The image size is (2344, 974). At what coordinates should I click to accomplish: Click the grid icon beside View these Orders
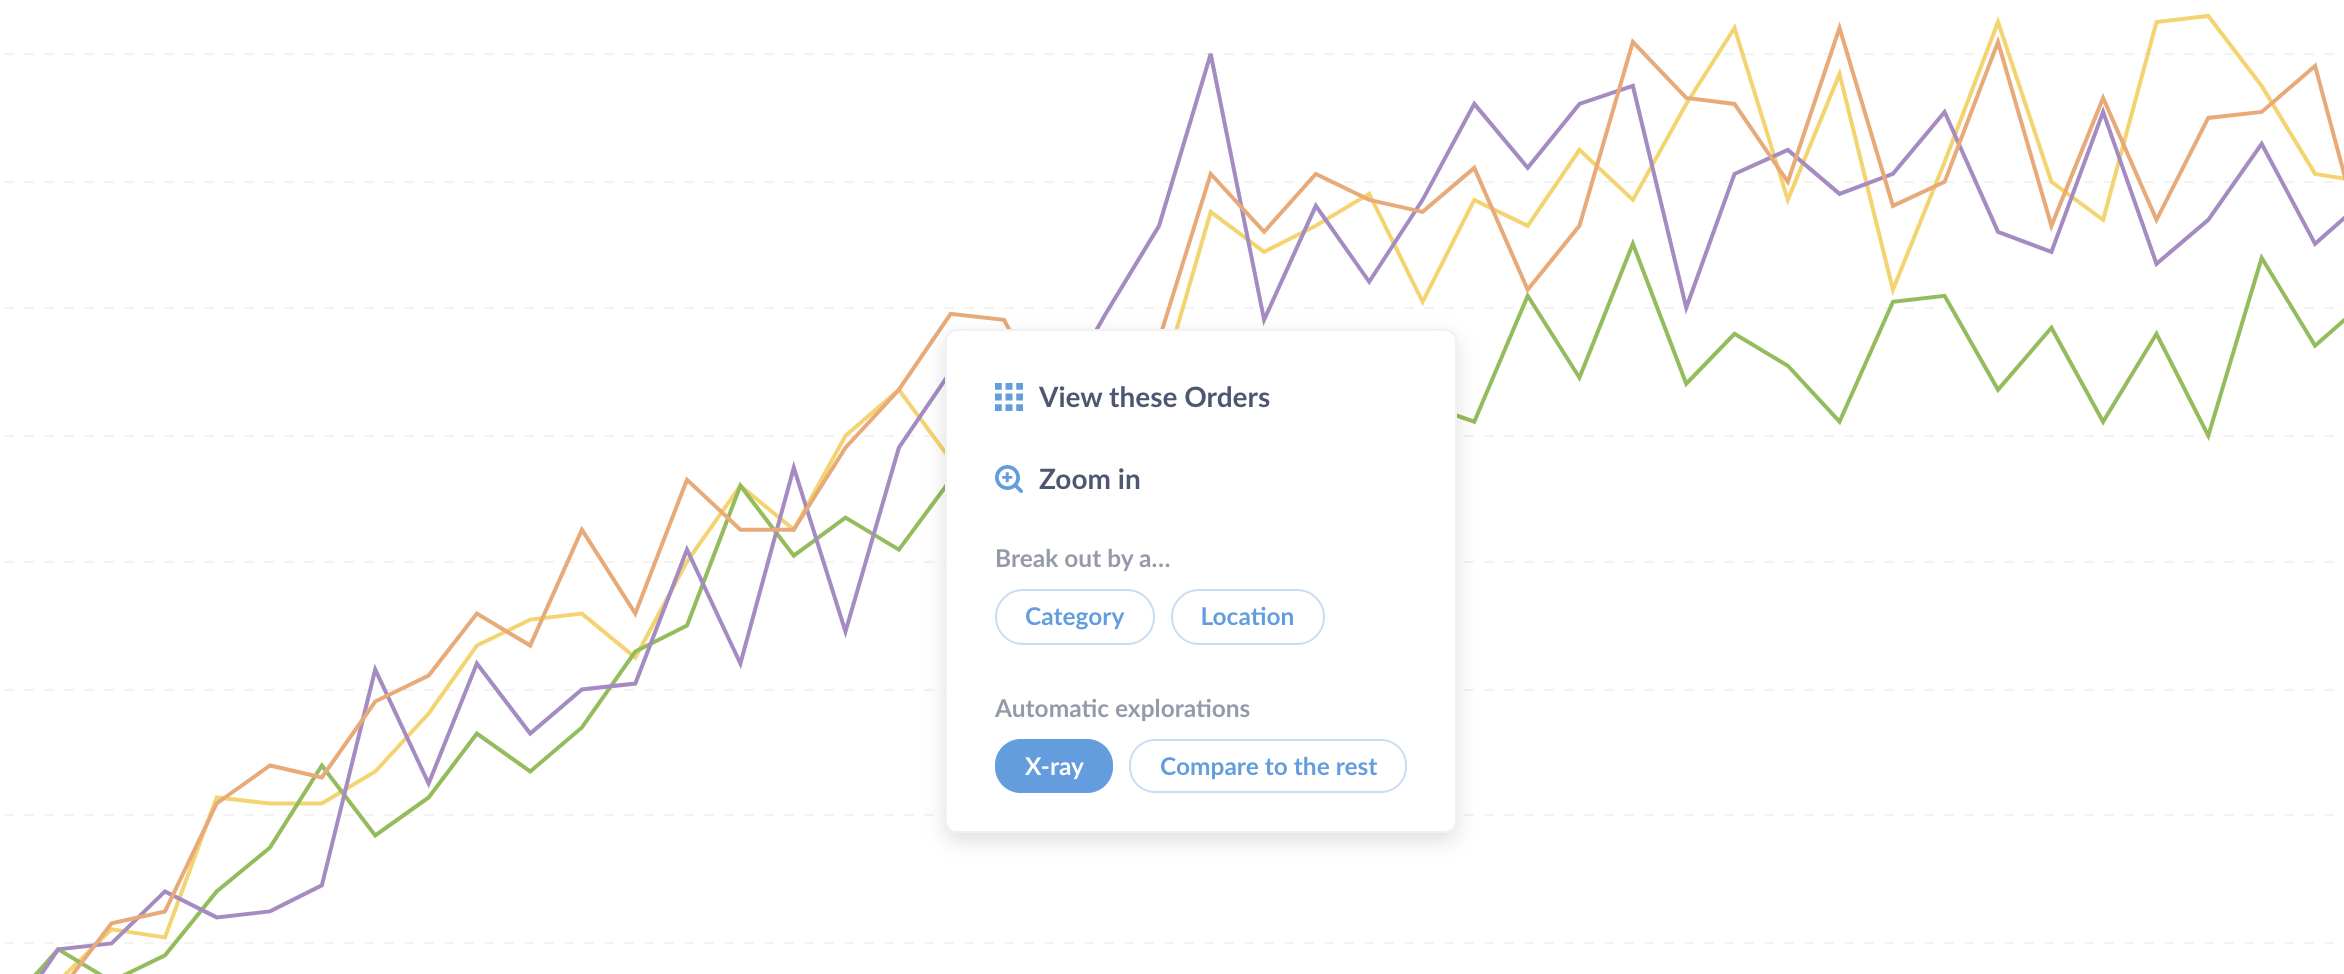(1008, 397)
